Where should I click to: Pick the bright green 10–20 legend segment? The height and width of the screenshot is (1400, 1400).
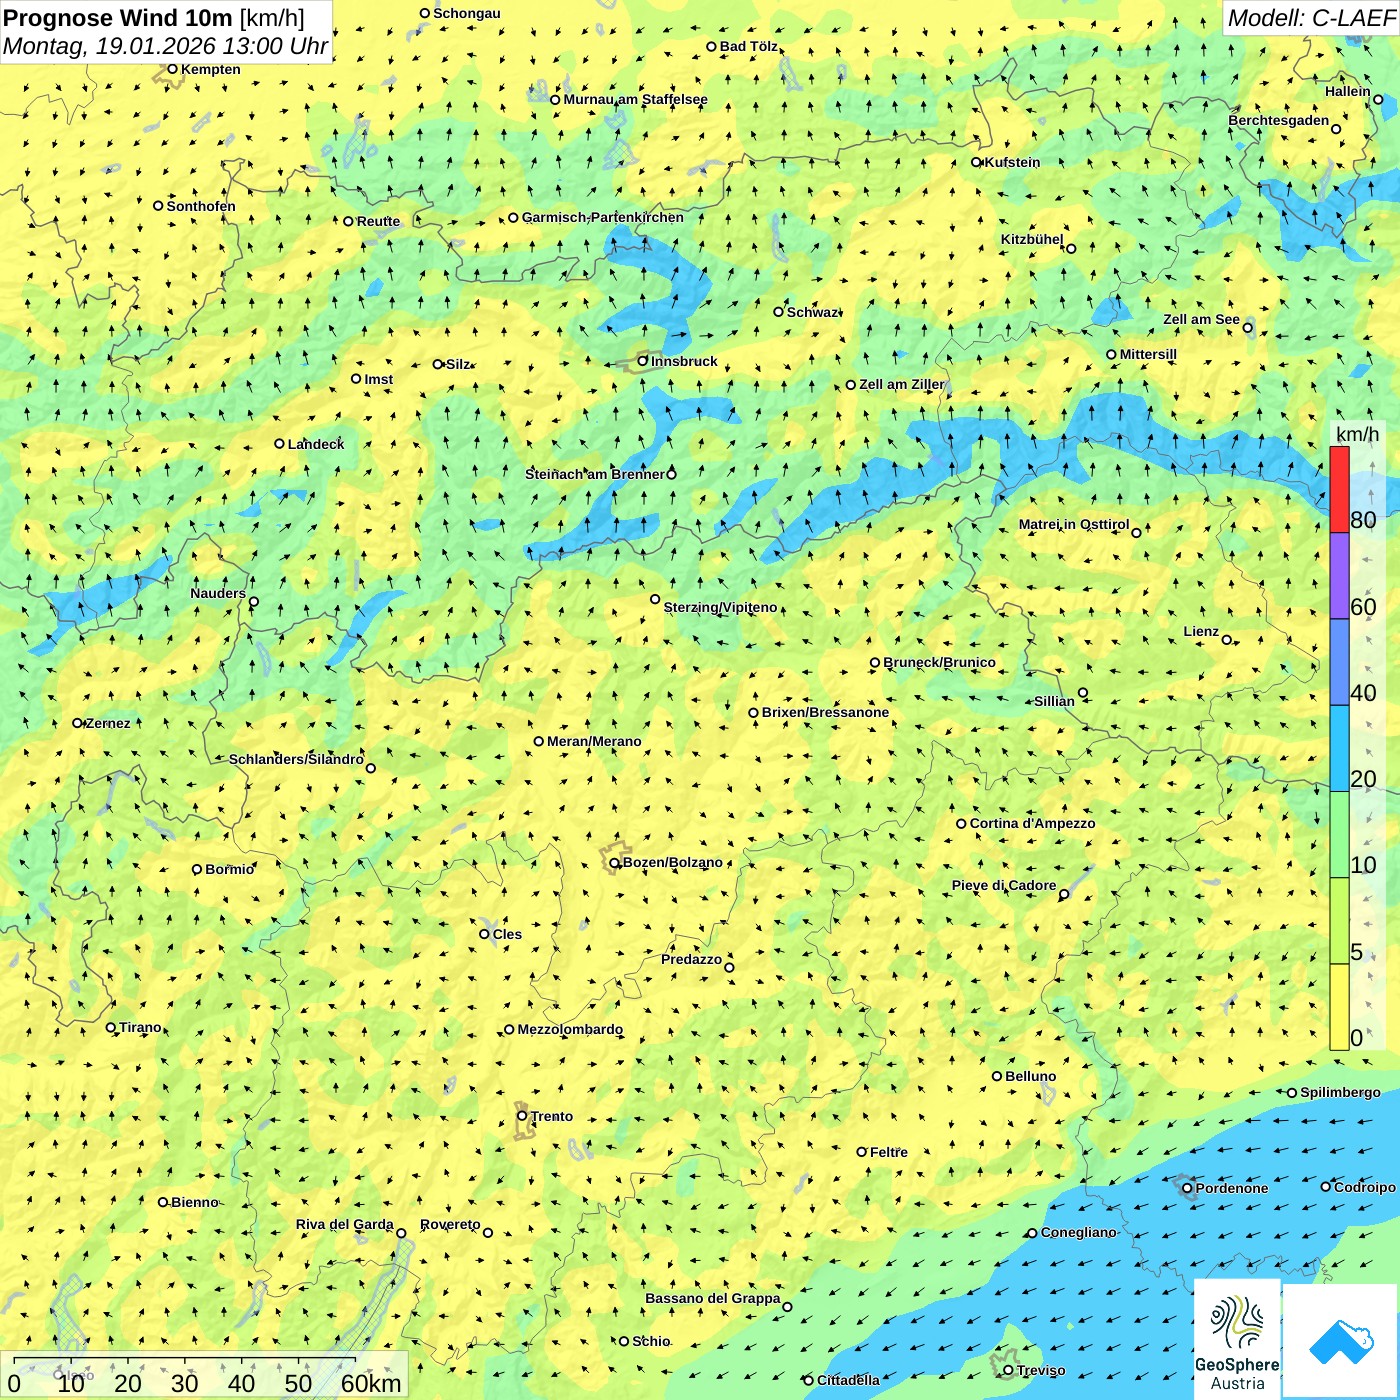[x=1339, y=835]
